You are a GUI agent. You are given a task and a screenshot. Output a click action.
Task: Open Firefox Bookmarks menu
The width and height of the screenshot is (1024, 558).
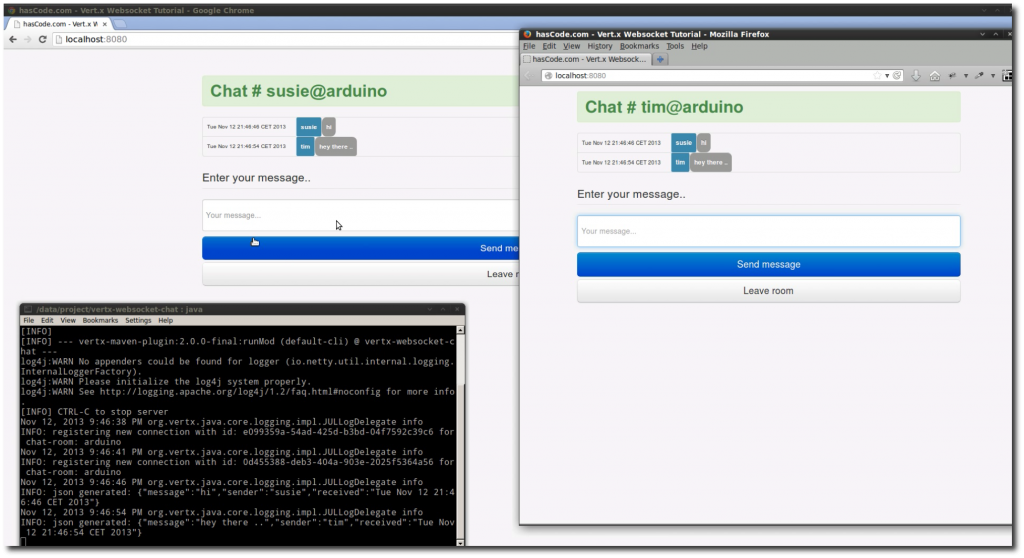point(639,46)
